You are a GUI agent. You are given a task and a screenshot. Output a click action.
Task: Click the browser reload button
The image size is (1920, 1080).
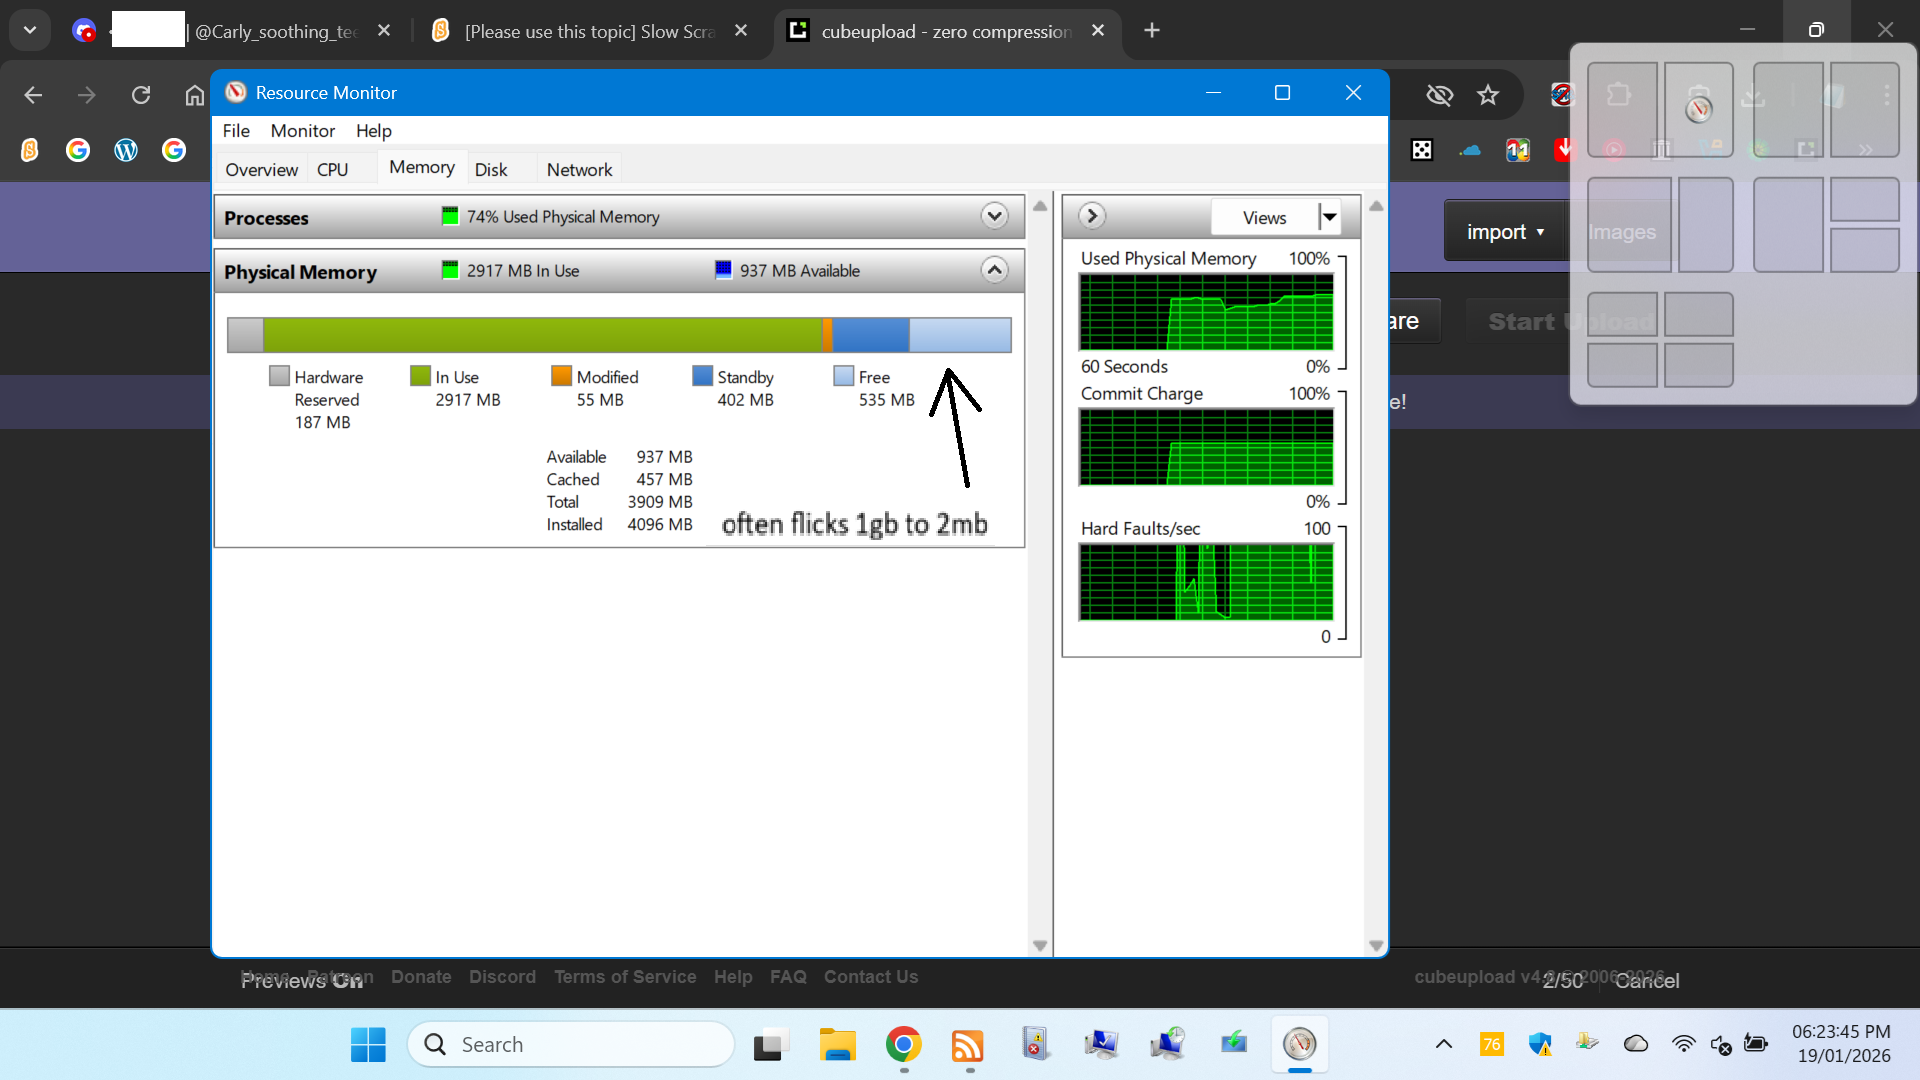point(141,95)
